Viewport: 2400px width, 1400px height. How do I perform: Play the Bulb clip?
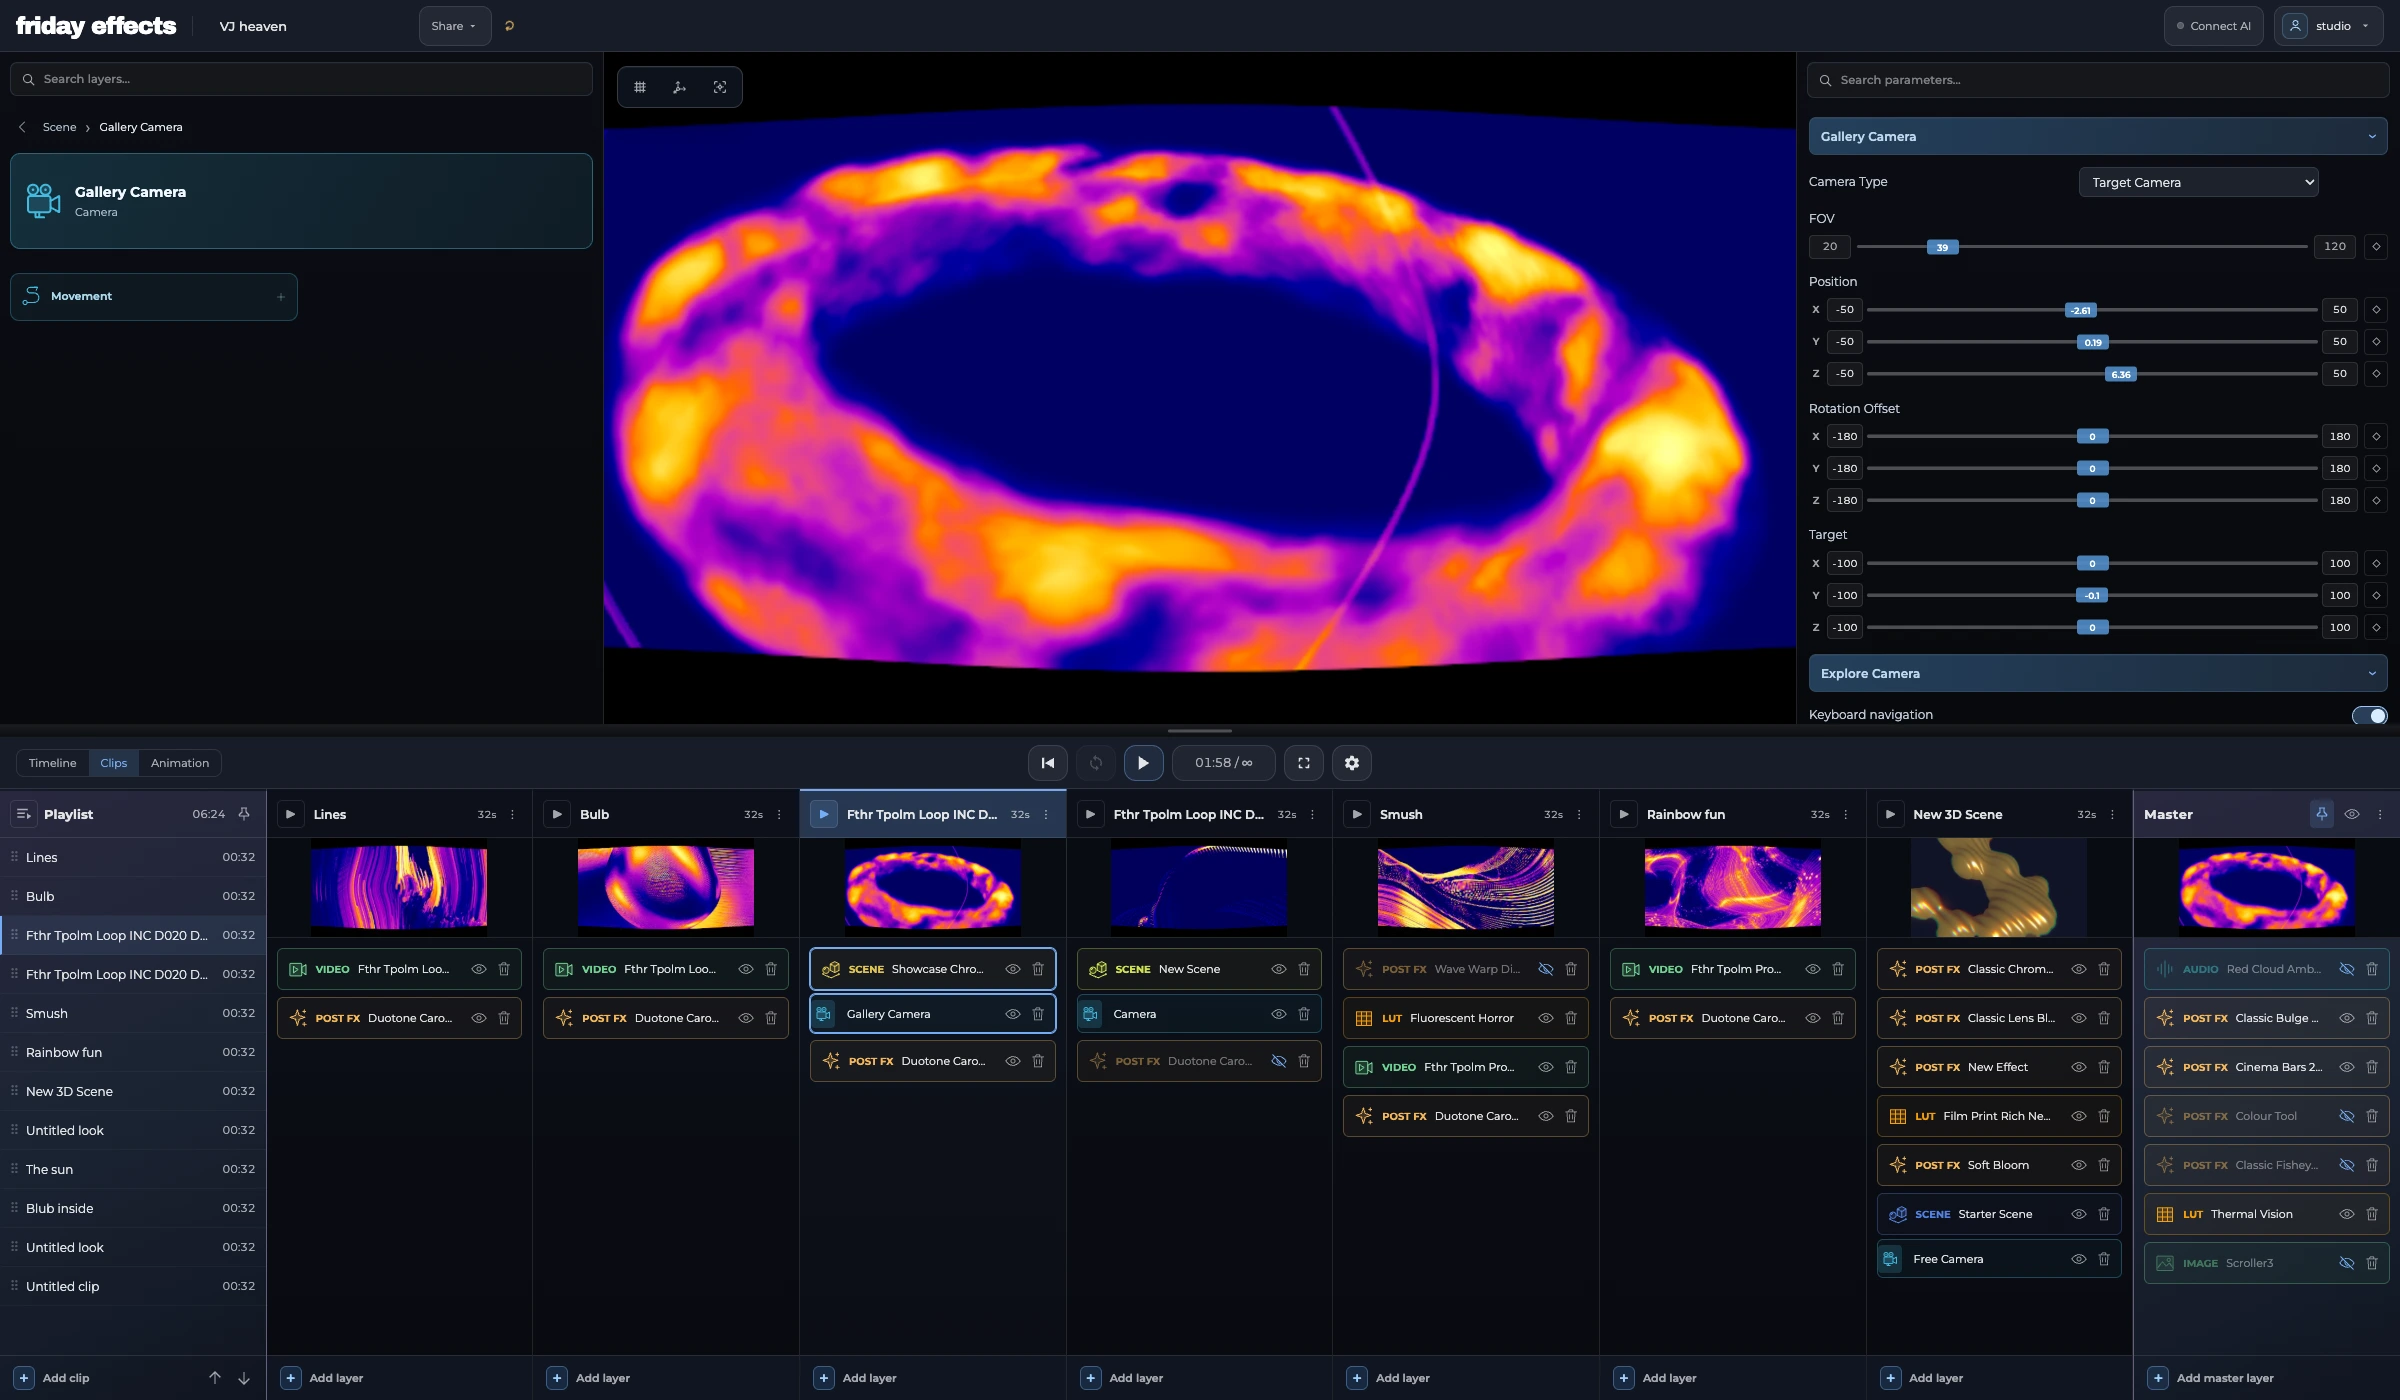tap(557, 814)
